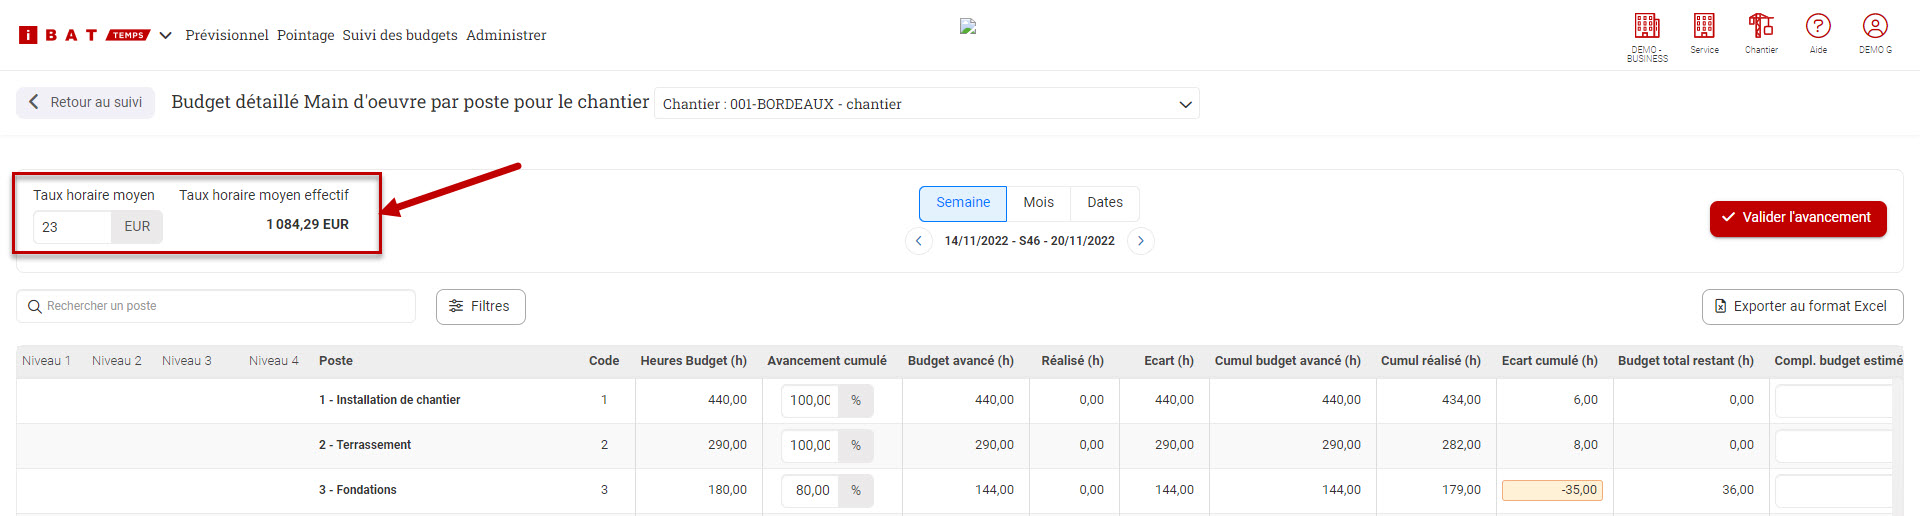Screen dimensions: 1920x516
Task: Click Exporter au format Excel button
Action: pyautogui.click(x=1801, y=307)
